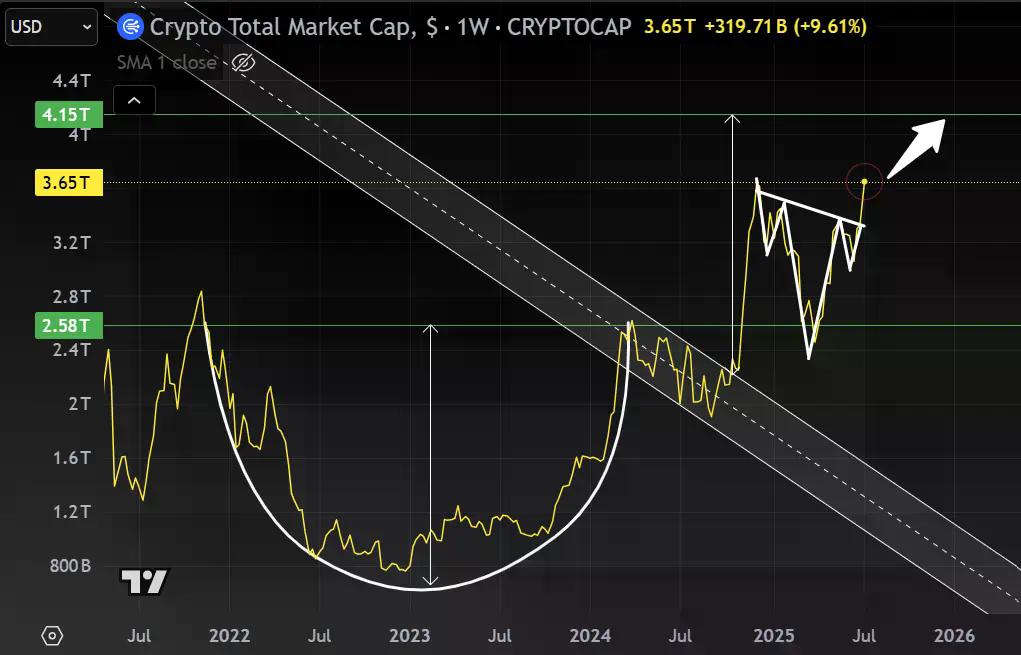Click the 800B price axis label
1021x655 pixels.
point(70,566)
